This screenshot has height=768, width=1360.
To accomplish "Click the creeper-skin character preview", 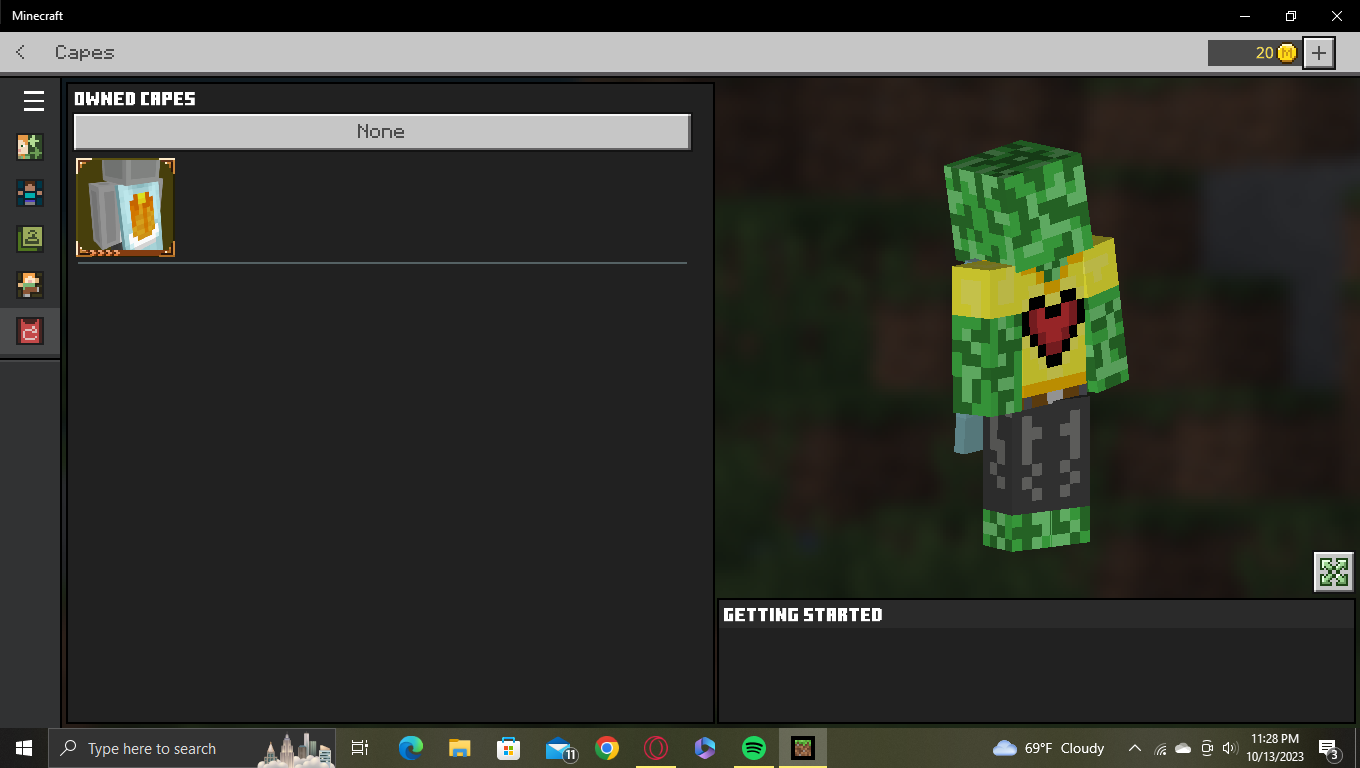I will point(1037,345).
